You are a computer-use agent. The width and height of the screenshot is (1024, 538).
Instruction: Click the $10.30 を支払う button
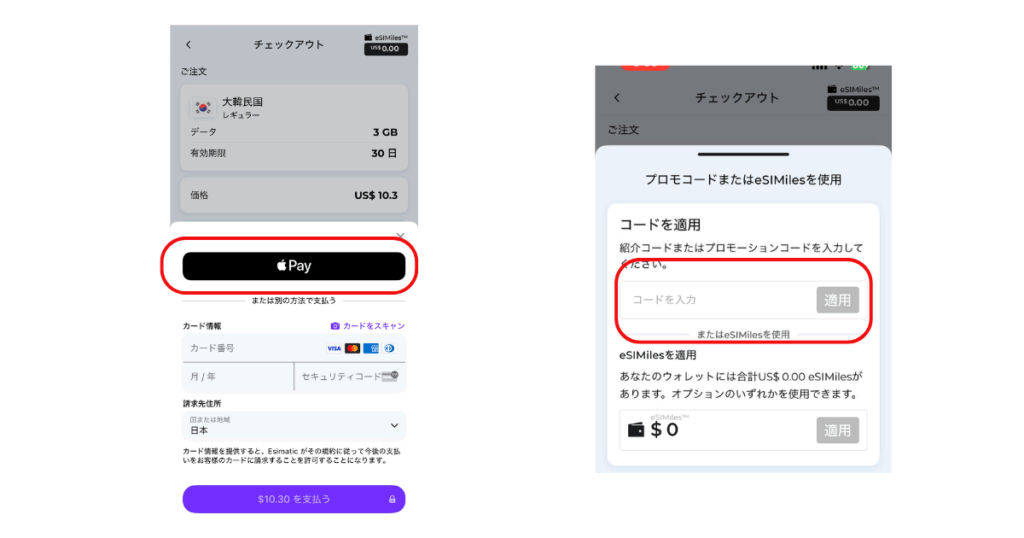[294, 499]
